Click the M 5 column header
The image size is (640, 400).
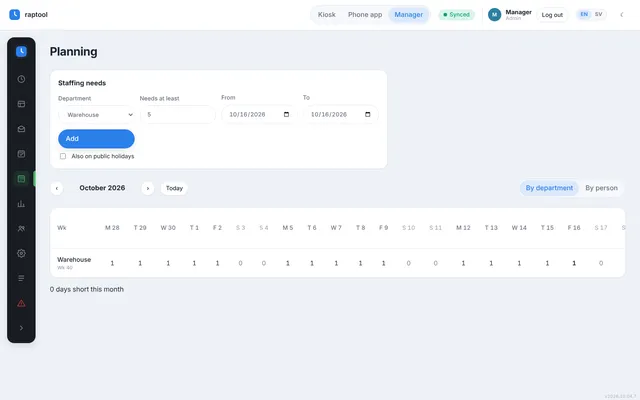pos(288,228)
